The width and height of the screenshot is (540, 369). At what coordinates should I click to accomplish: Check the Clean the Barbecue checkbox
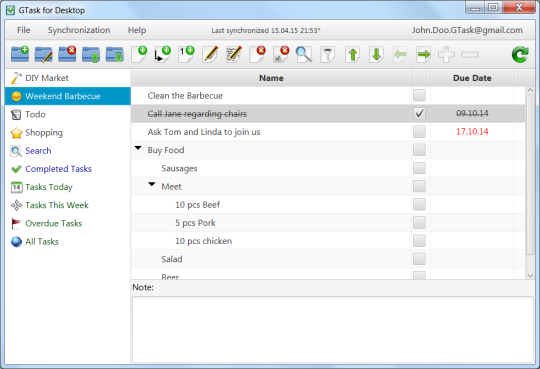click(x=419, y=95)
